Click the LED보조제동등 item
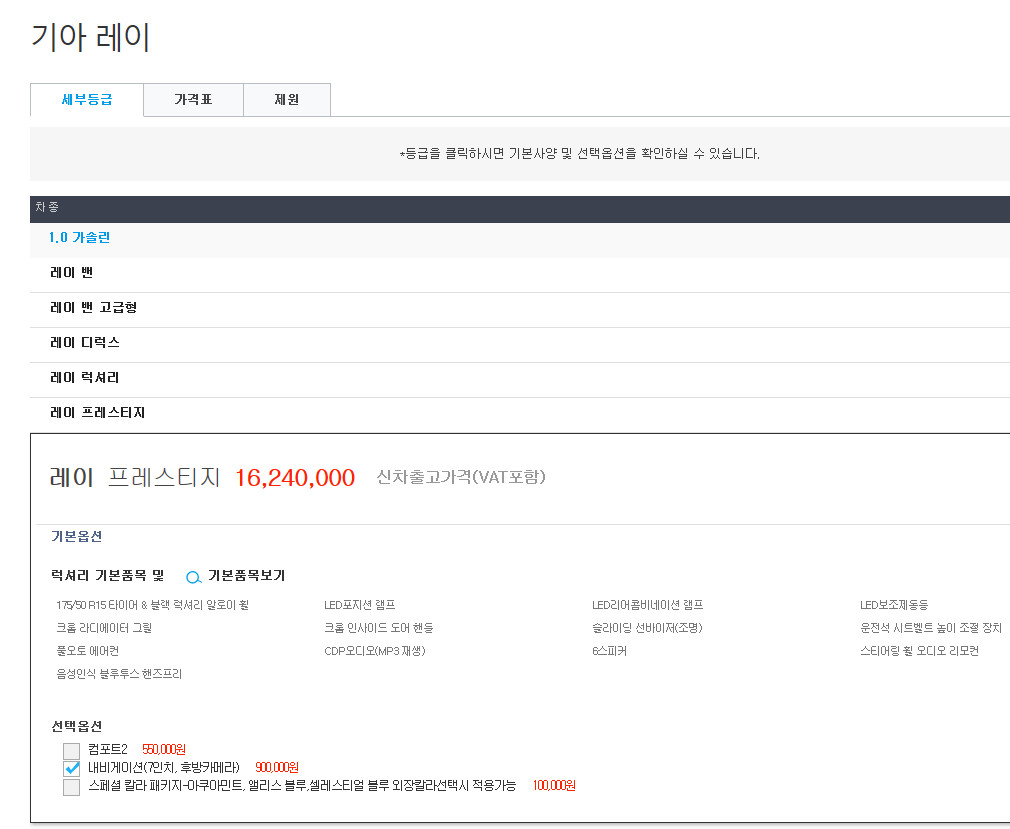 click(x=894, y=605)
